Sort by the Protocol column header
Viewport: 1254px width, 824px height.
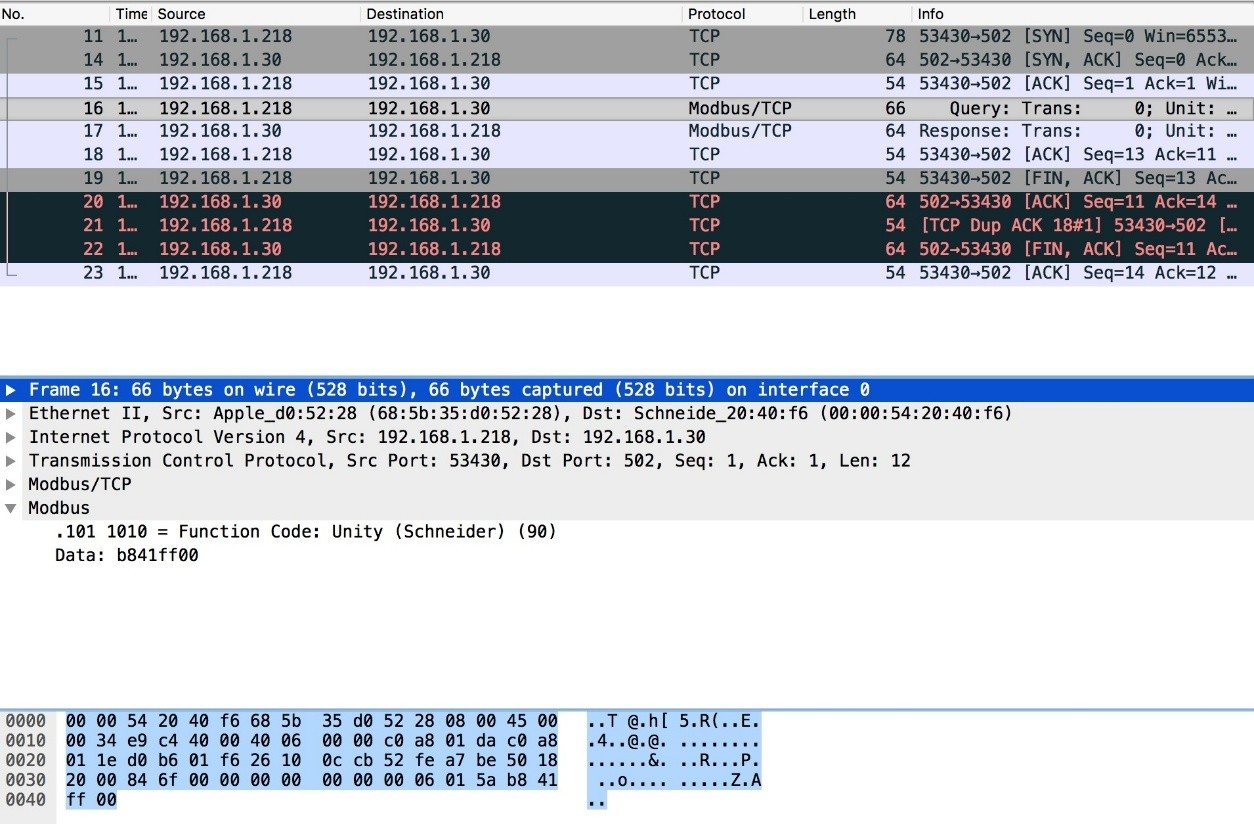(743, 14)
